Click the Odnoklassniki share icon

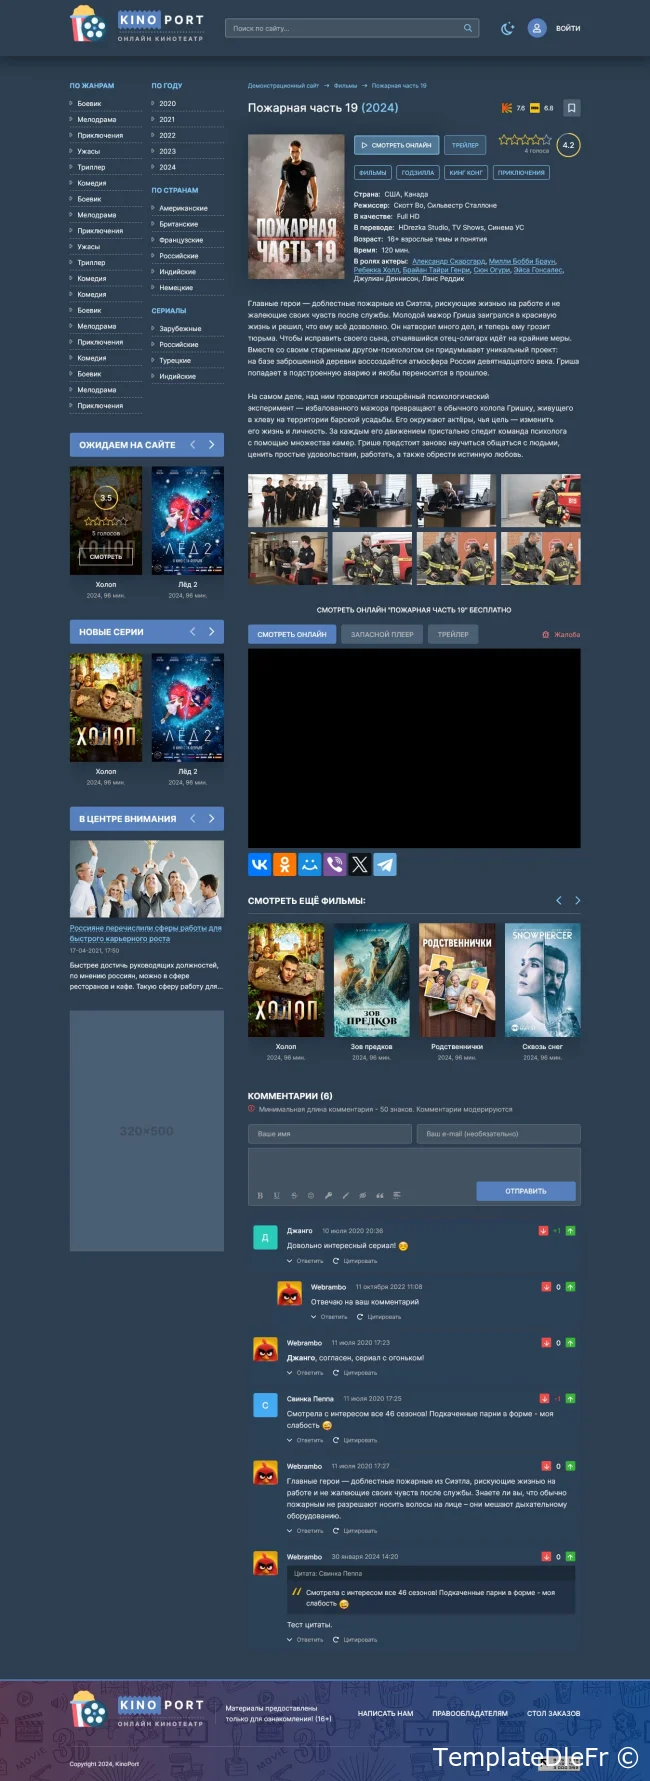click(x=285, y=864)
